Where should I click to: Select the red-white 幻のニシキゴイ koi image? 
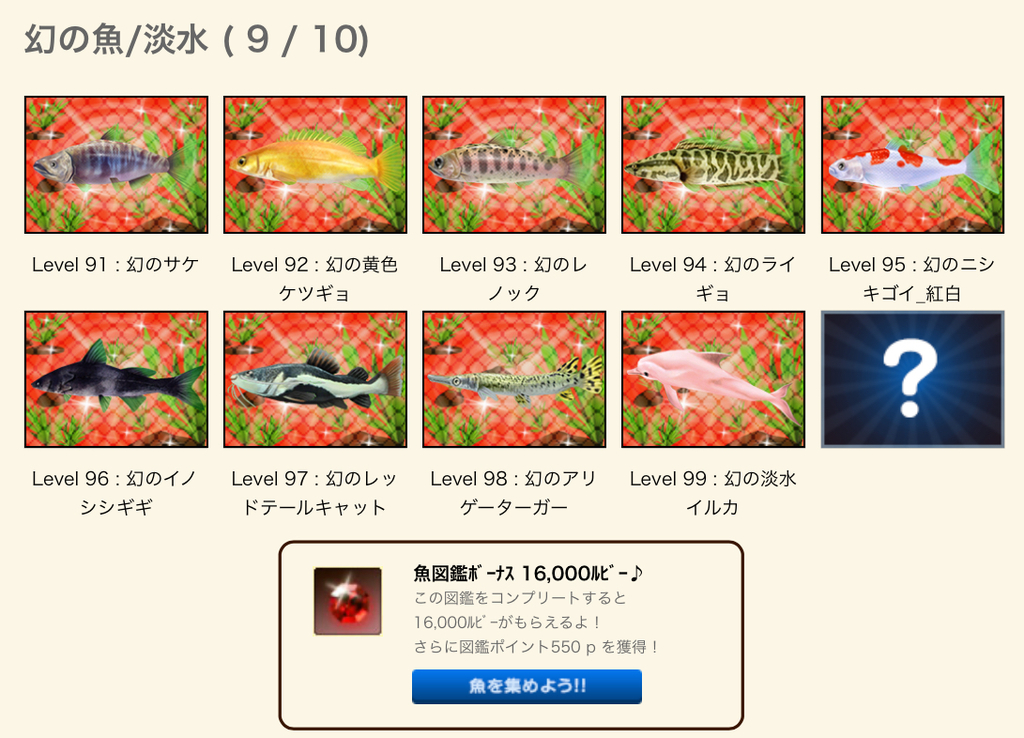pyautogui.click(x=912, y=165)
